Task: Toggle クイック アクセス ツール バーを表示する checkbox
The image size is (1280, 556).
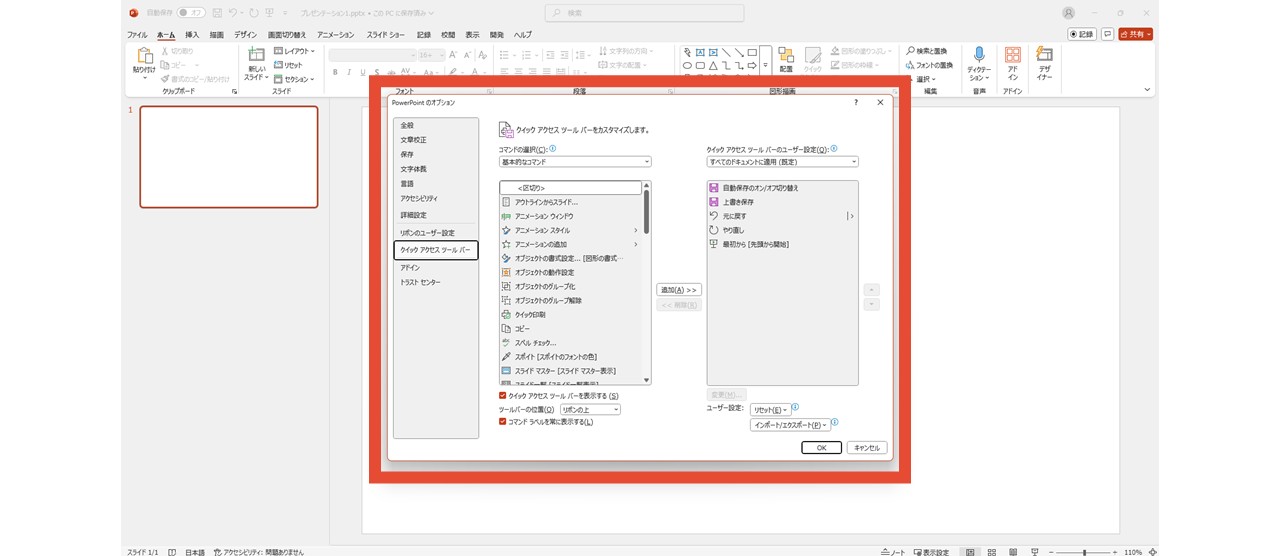Action: tap(503, 396)
